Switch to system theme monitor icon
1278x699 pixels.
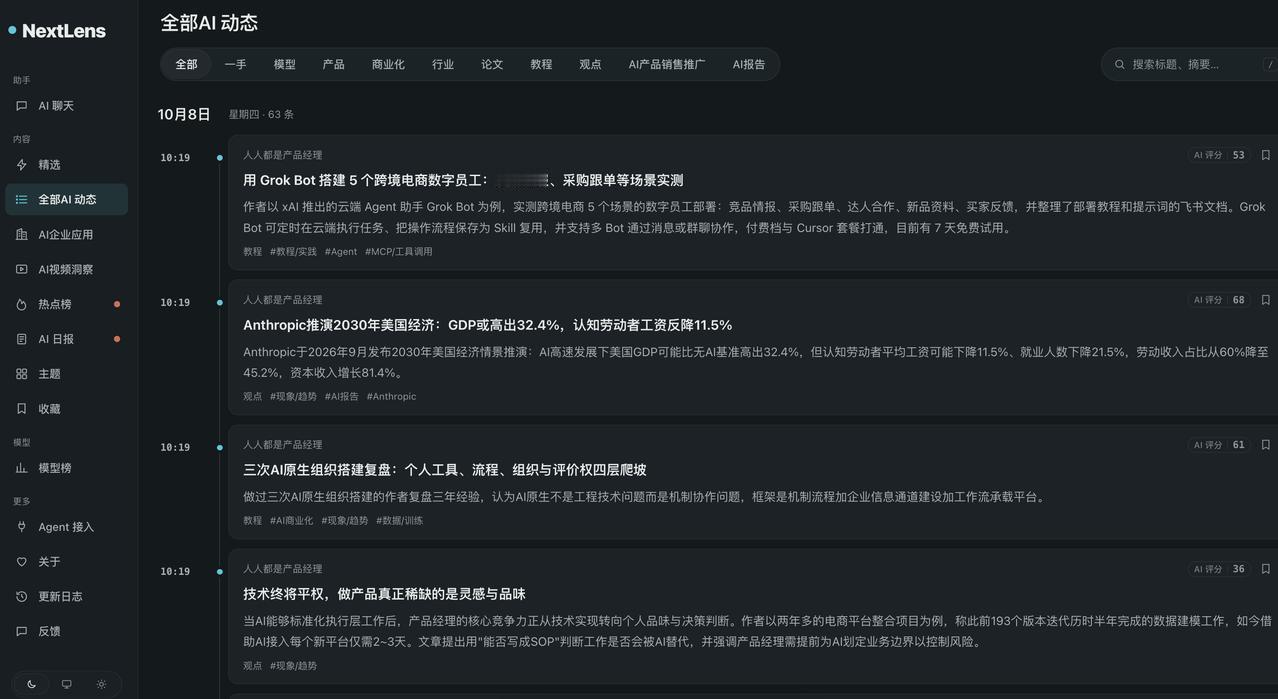(x=67, y=685)
